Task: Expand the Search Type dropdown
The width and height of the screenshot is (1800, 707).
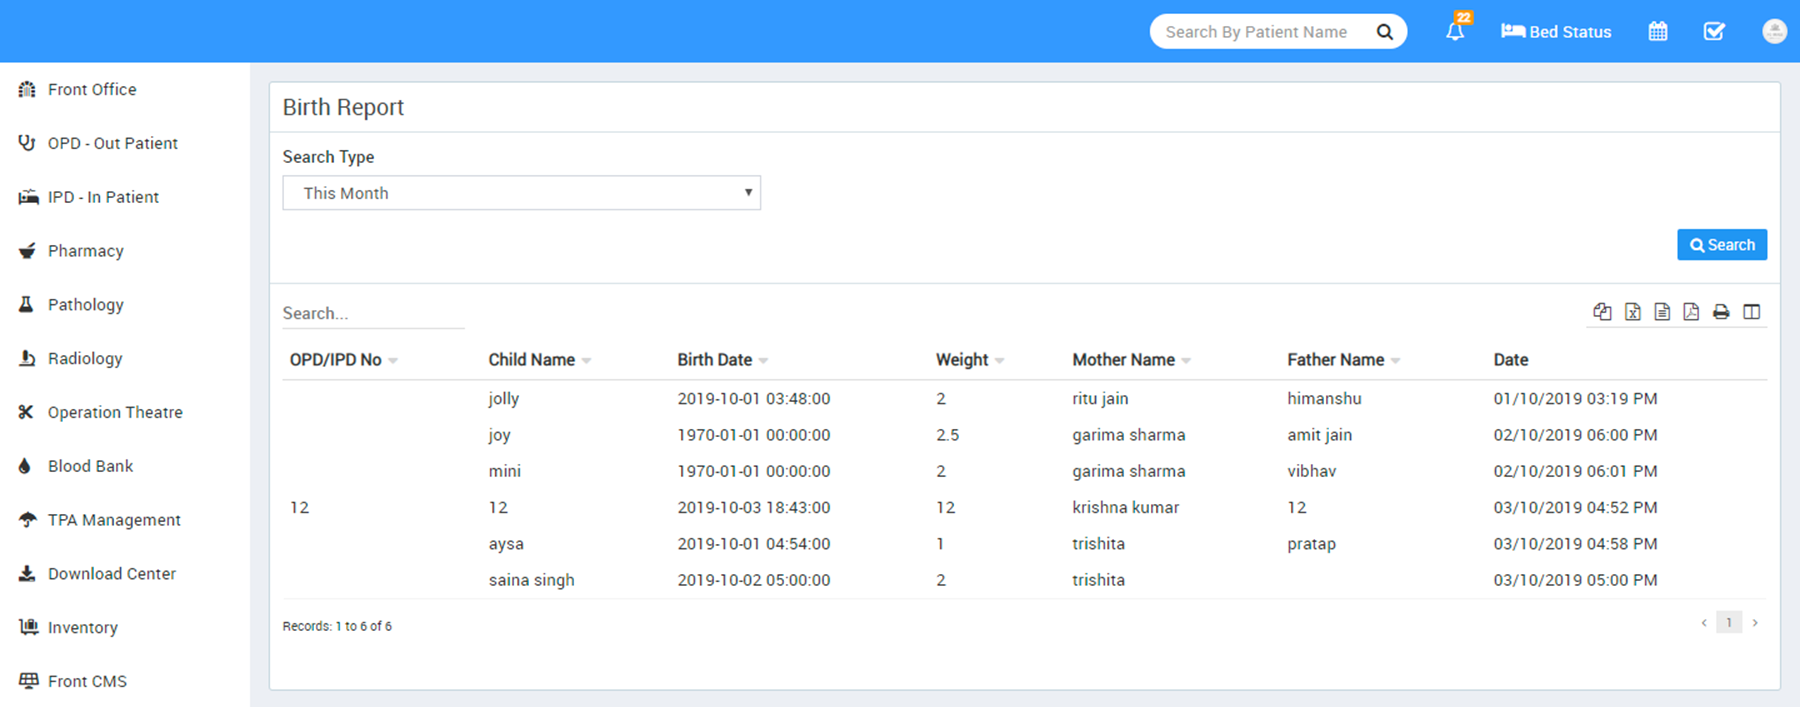Action: [x=521, y=193]
